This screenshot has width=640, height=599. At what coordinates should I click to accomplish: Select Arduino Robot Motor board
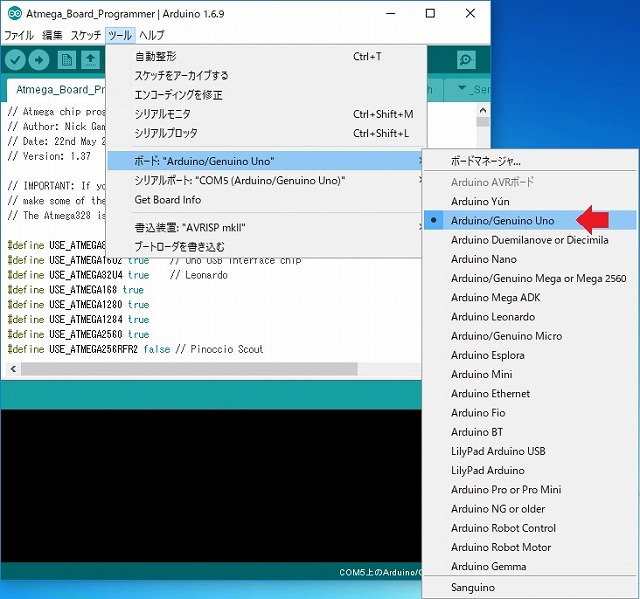pyautogui.click(x=530, y=547)
